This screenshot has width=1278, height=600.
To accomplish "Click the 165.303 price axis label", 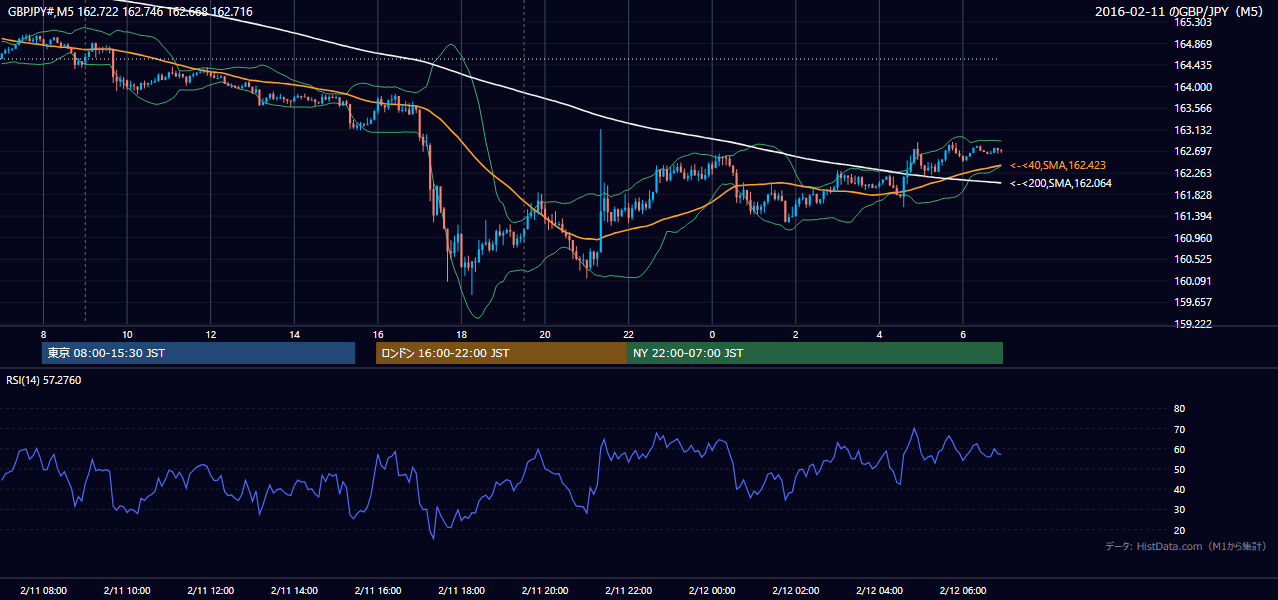I will pos(1193,22).
